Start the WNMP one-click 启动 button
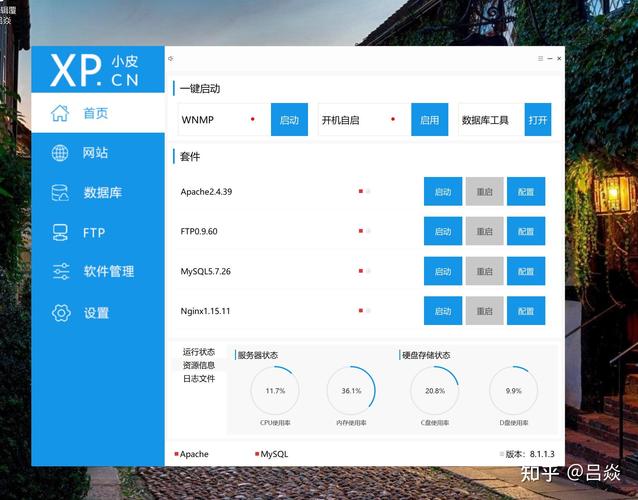 pos(289,120)
